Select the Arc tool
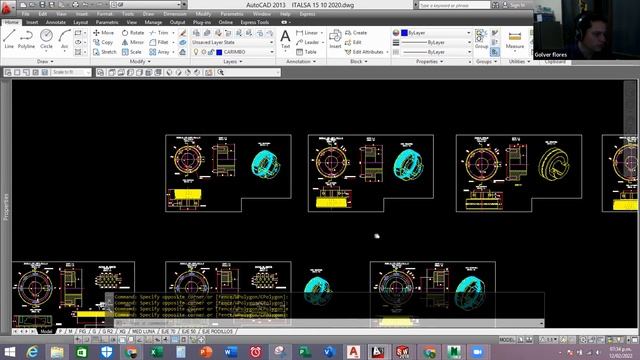The image size is (640, 360). 64,39
